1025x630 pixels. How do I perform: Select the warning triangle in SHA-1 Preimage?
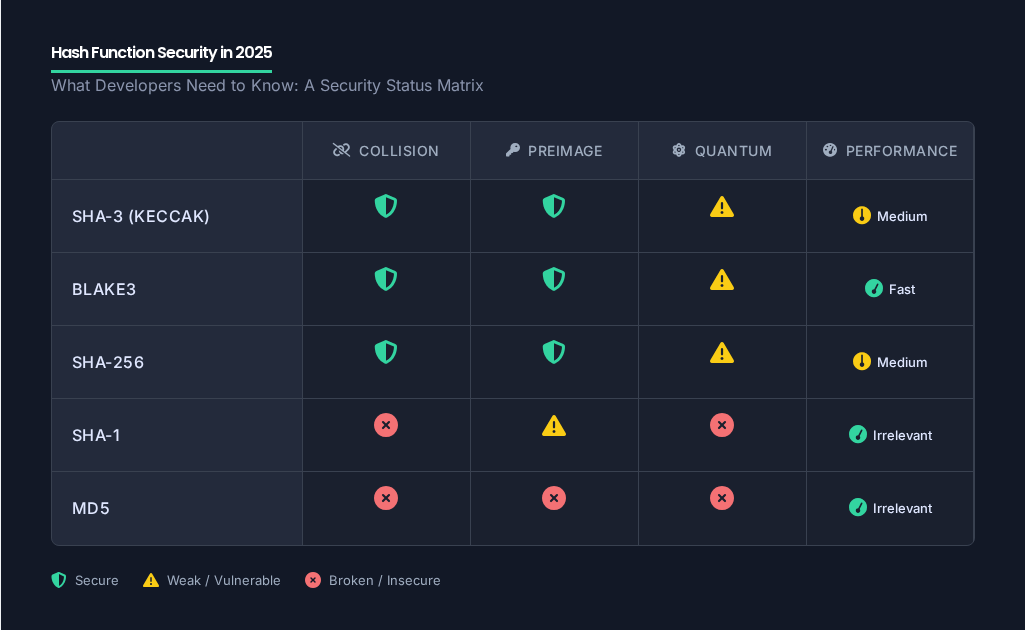pyautogui.click(x=554, y=425)
